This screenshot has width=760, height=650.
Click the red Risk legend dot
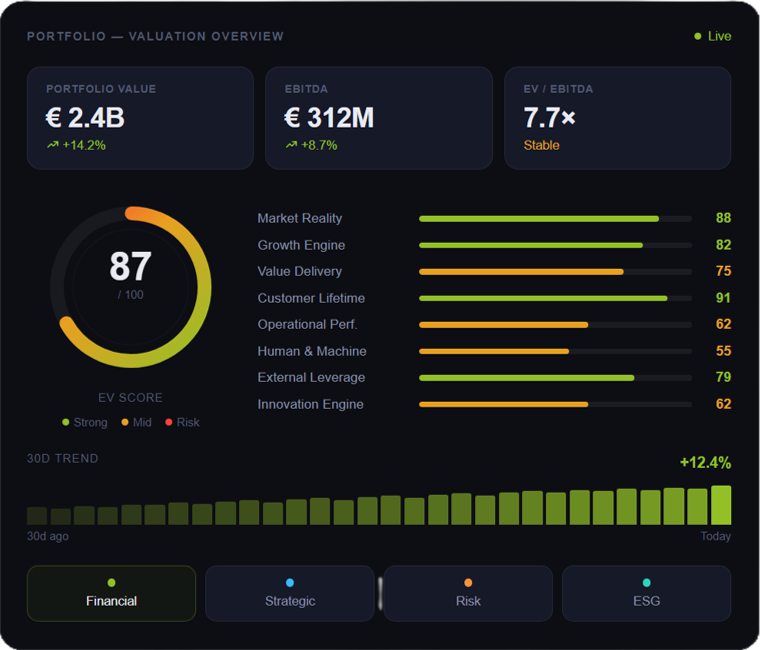[169, 422]
